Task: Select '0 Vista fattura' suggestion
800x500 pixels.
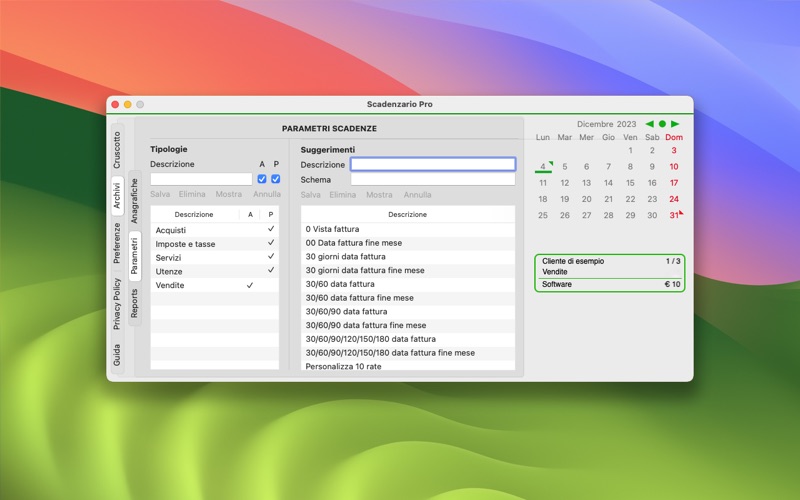Action: click(x=408, y=229)
